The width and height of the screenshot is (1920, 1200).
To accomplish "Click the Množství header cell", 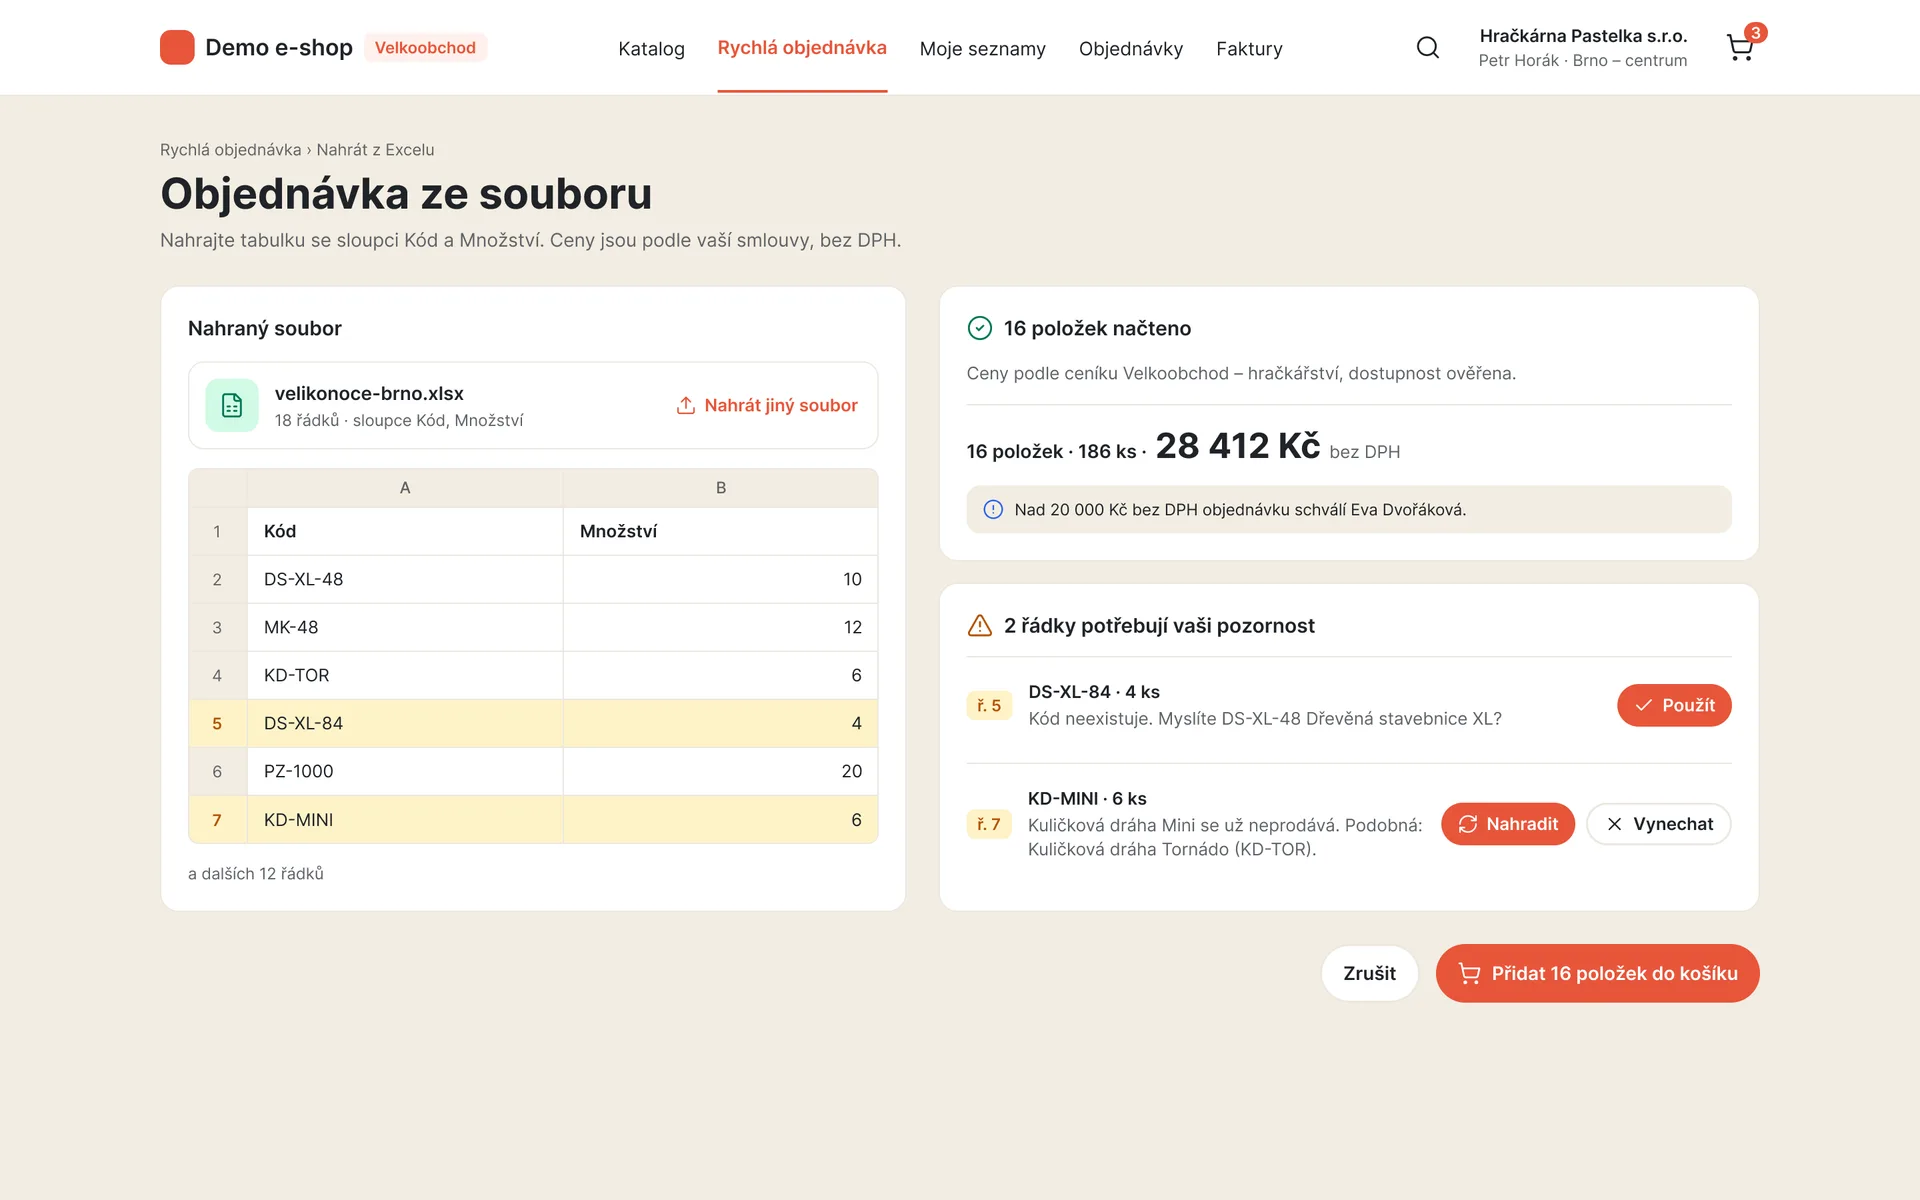I will [720, 532].
